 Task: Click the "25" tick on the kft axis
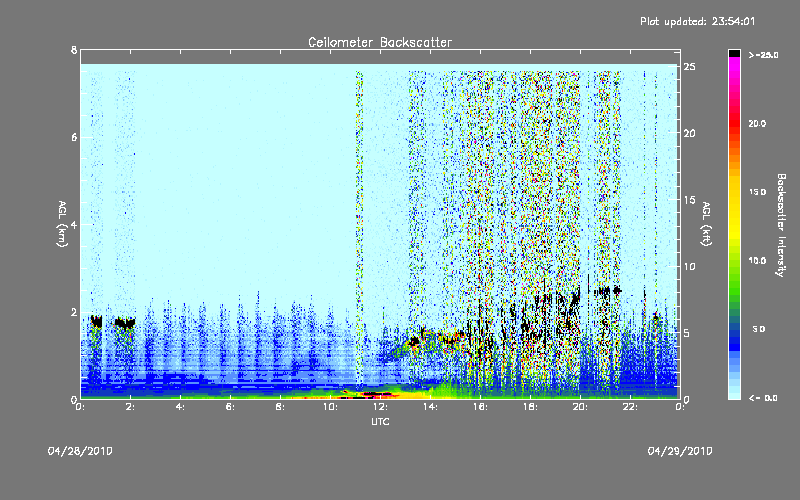tap(689, 67)
